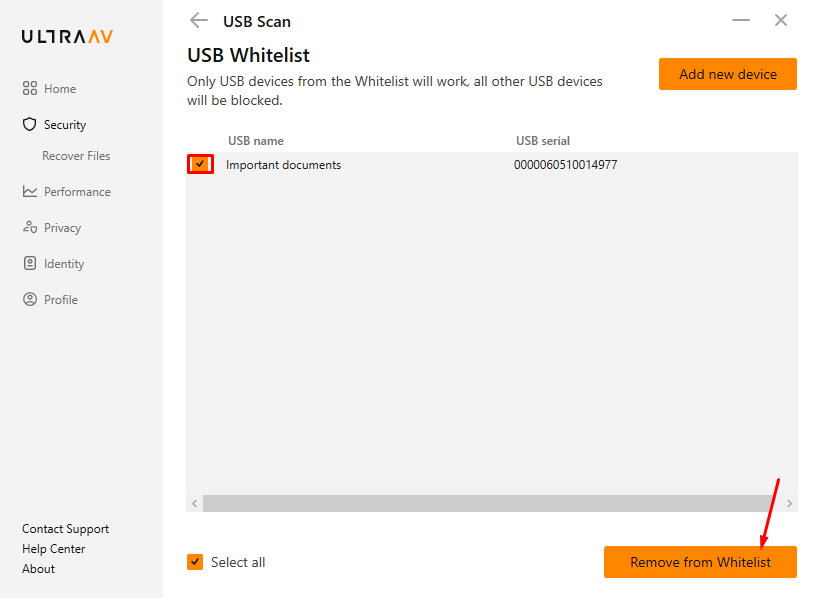
Task: Uncheck the Important documents device checkbox
Action: coord(200,164)
